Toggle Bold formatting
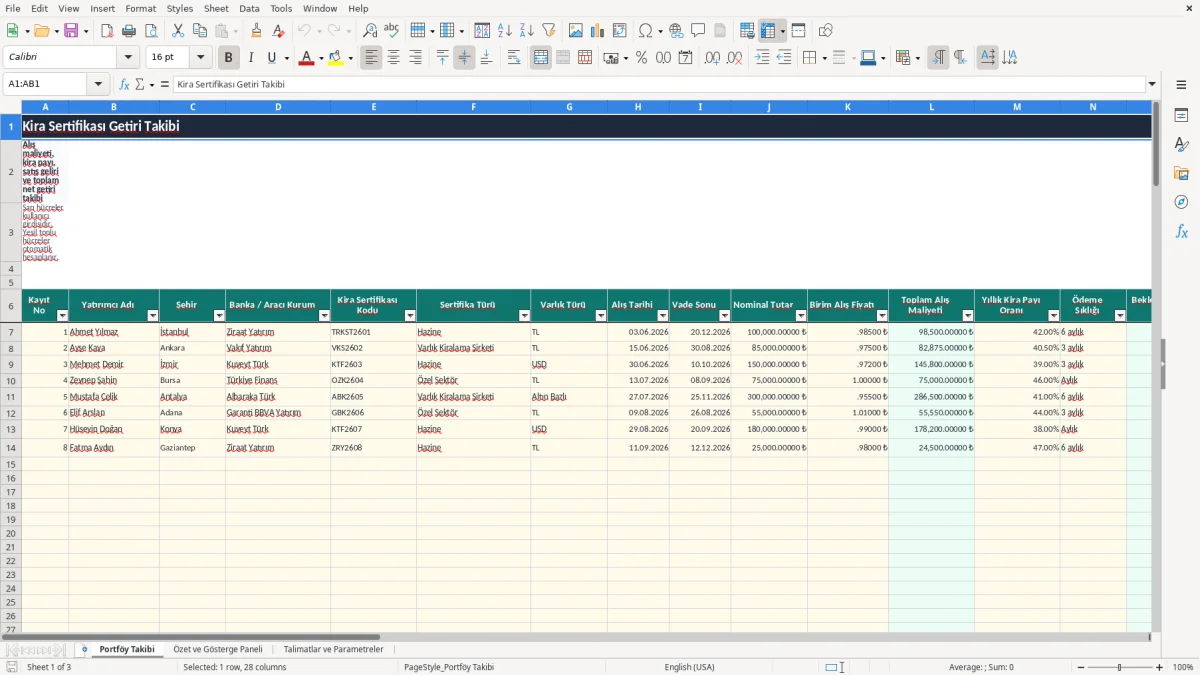The height and width of the screenshot is (675, 1200). [x=229, y=58]
